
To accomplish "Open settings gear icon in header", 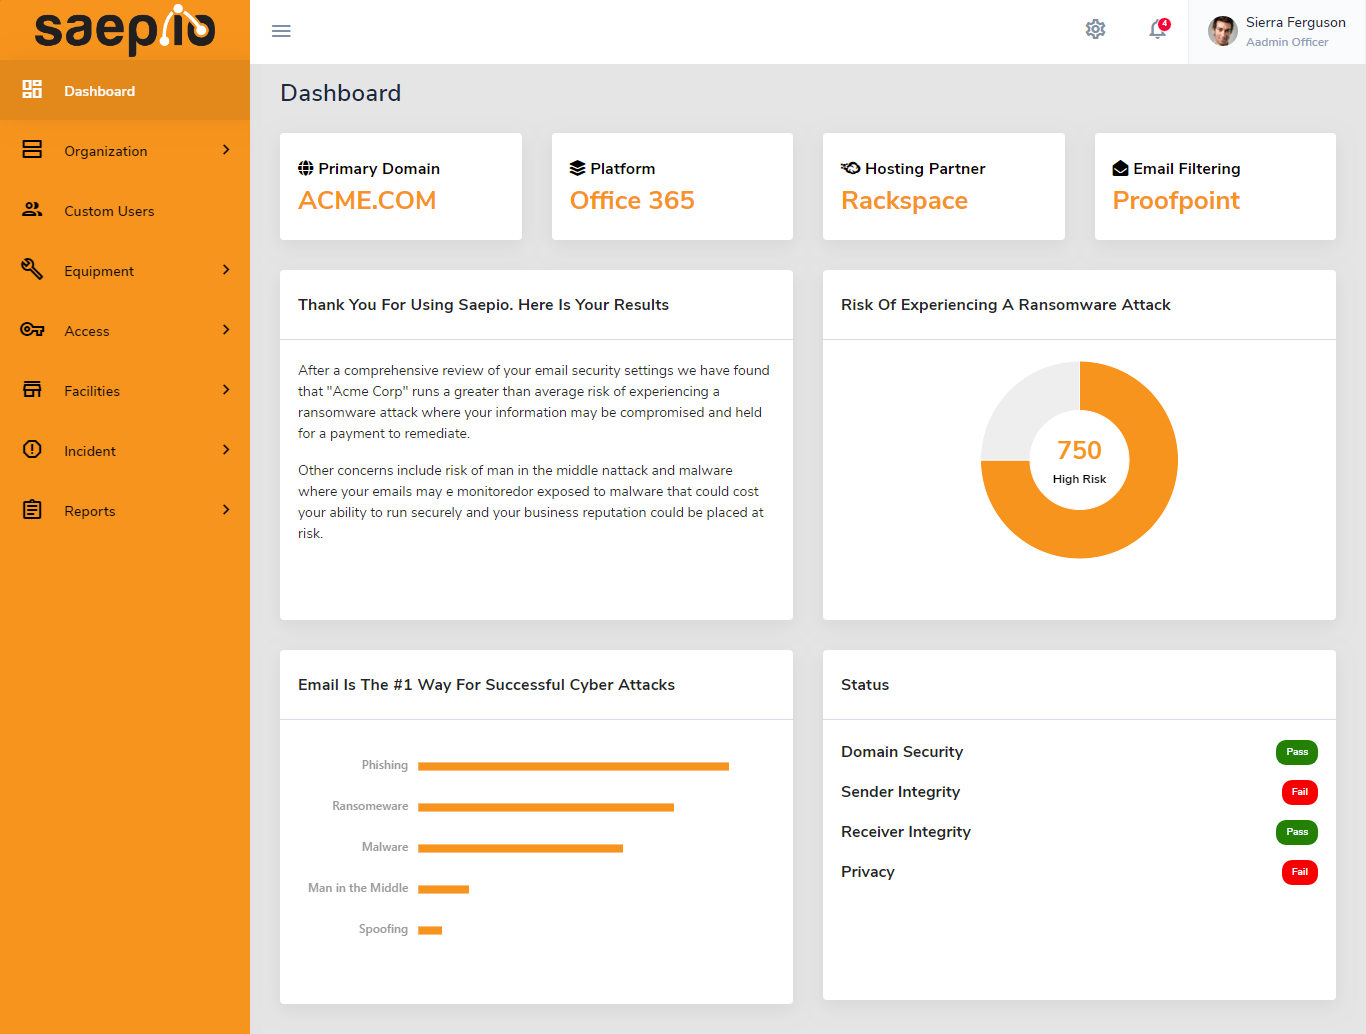I will [x=1095, y=30].
